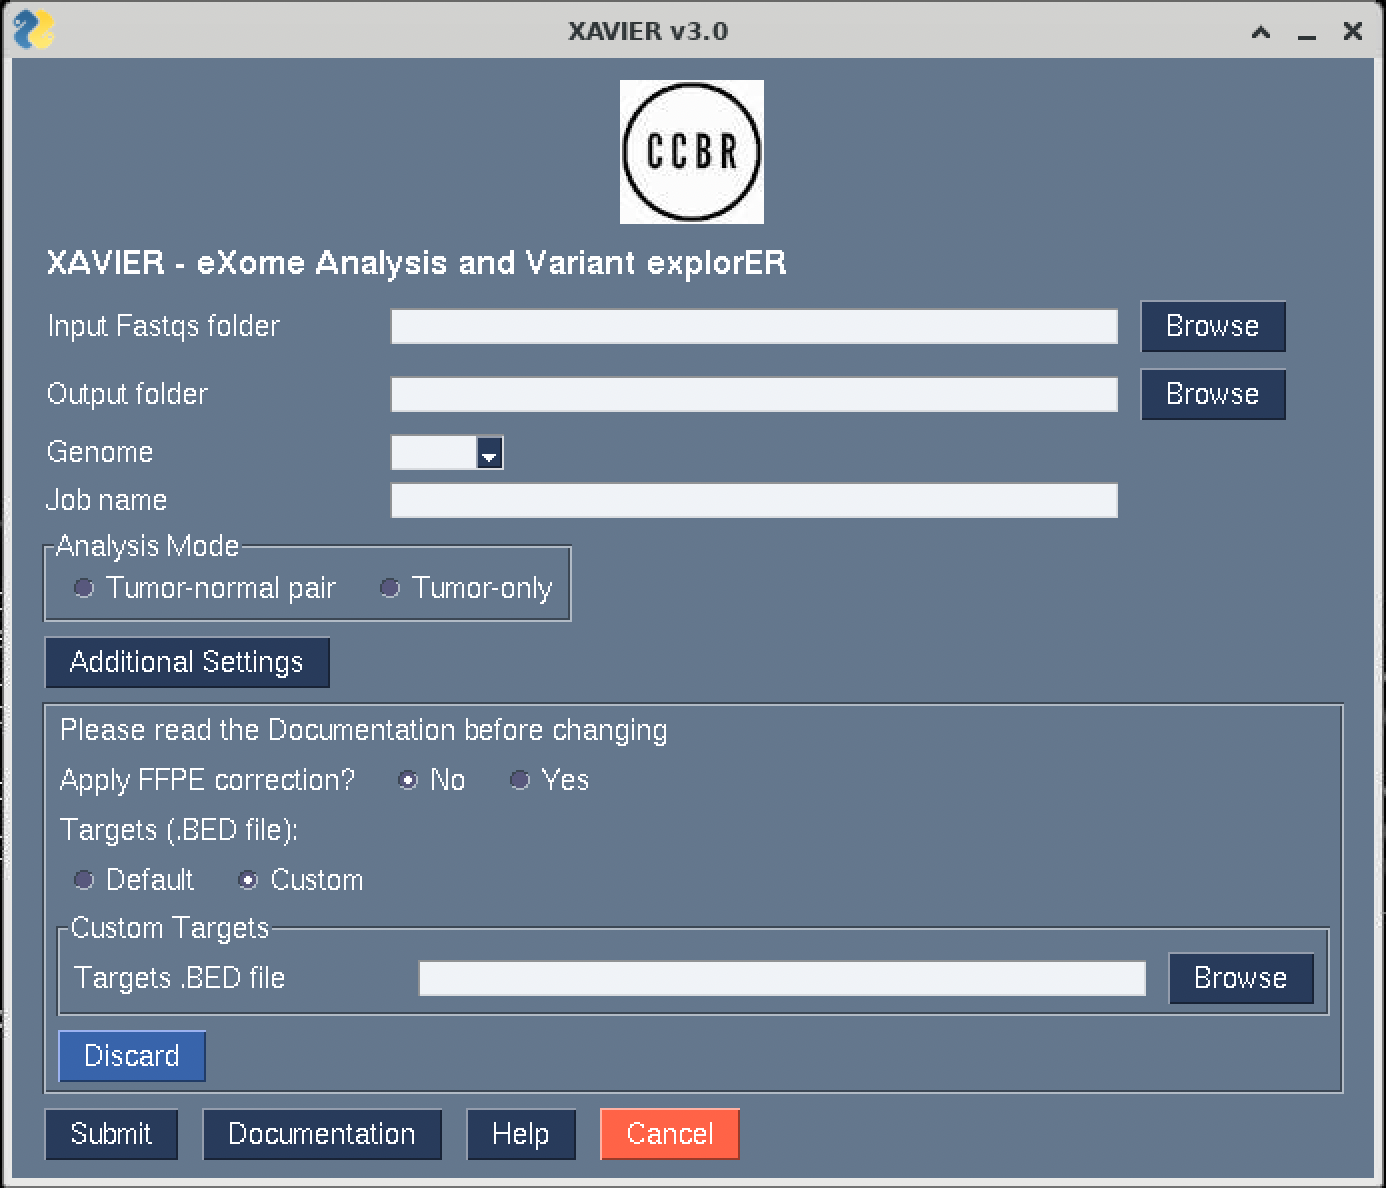Click the Job name text field
Viewport: 1386px width, 1188px height.
click(x=754, y=500)
